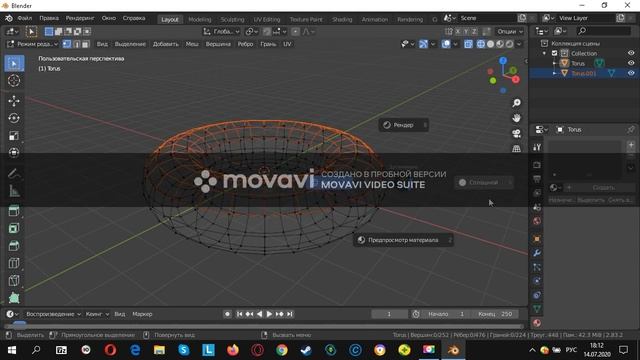
Task: Click the timeline play button
Action: click(269, 314)
